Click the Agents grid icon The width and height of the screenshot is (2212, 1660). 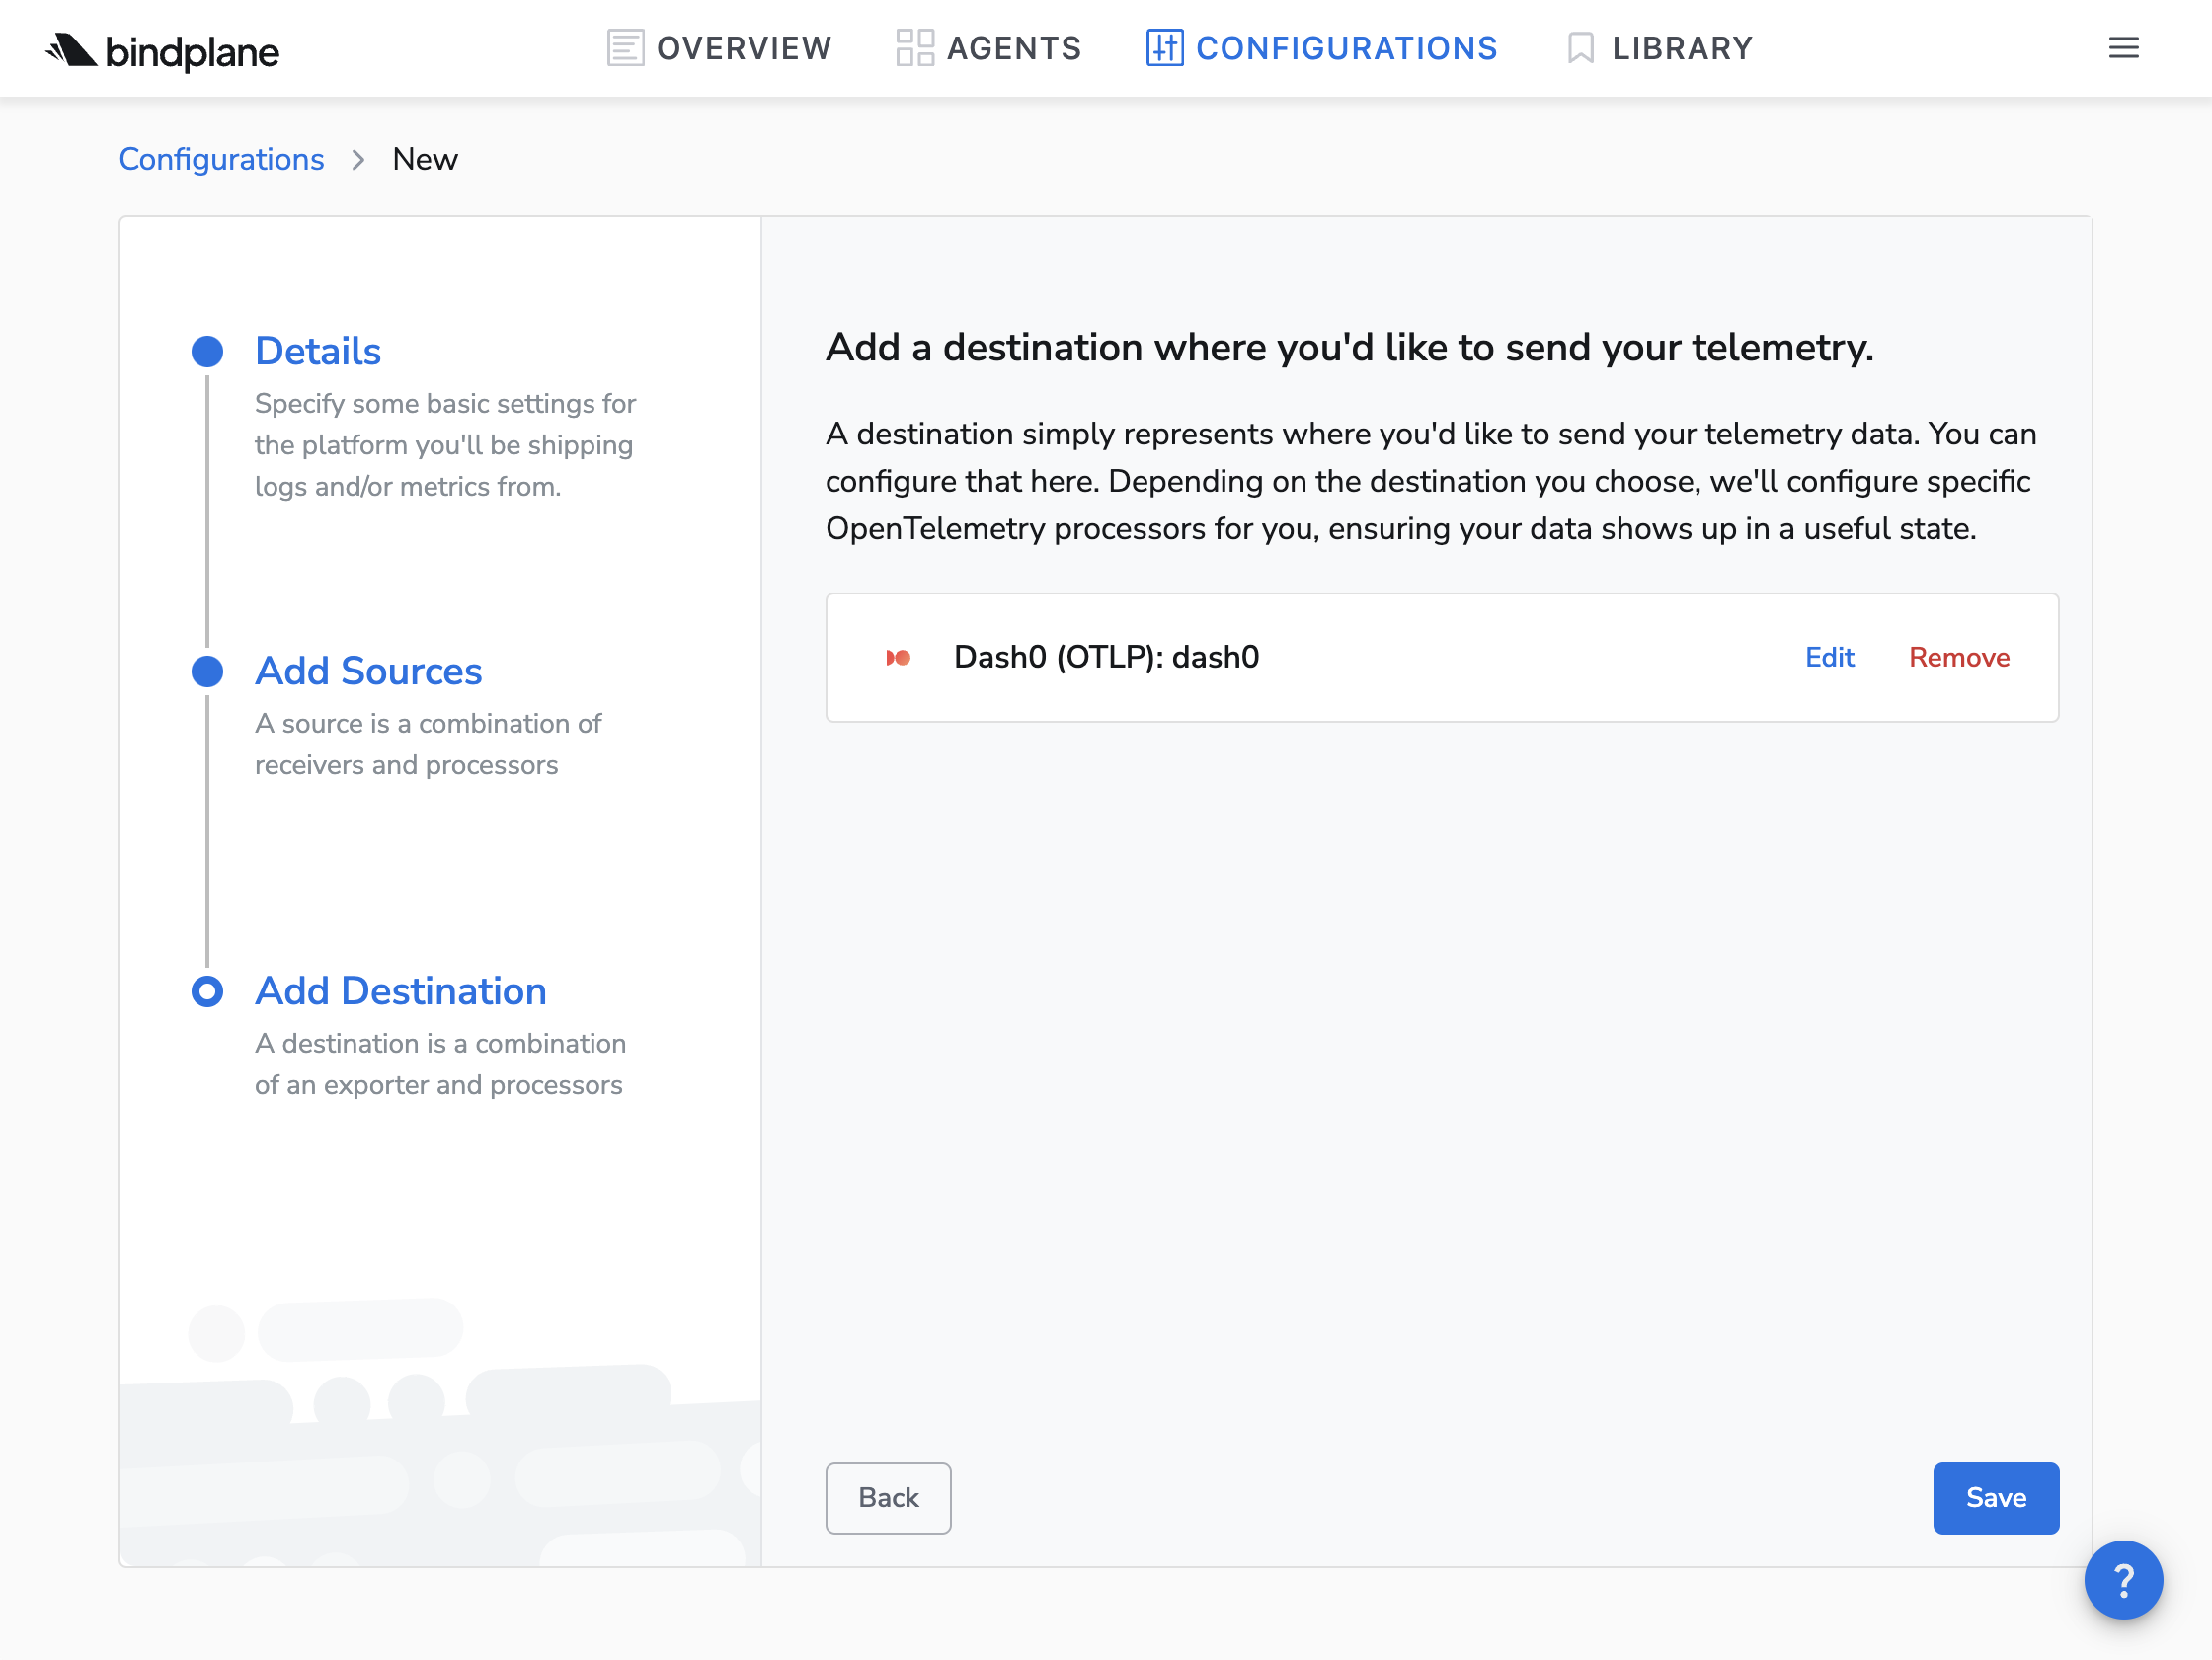tap(914, 48)
